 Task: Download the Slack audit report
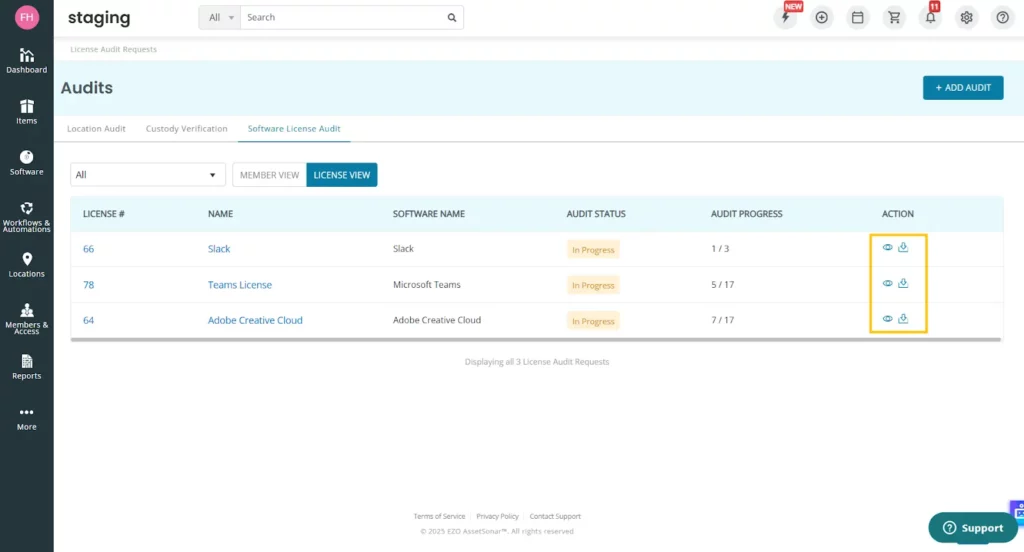(x=903, y=248)
